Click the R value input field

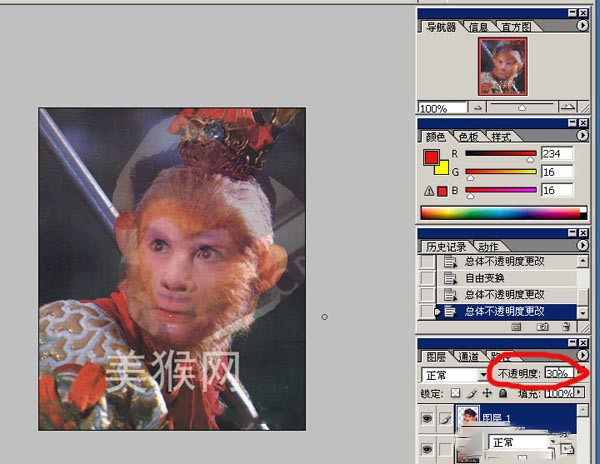pyautogui.click(x=556, y=154)
